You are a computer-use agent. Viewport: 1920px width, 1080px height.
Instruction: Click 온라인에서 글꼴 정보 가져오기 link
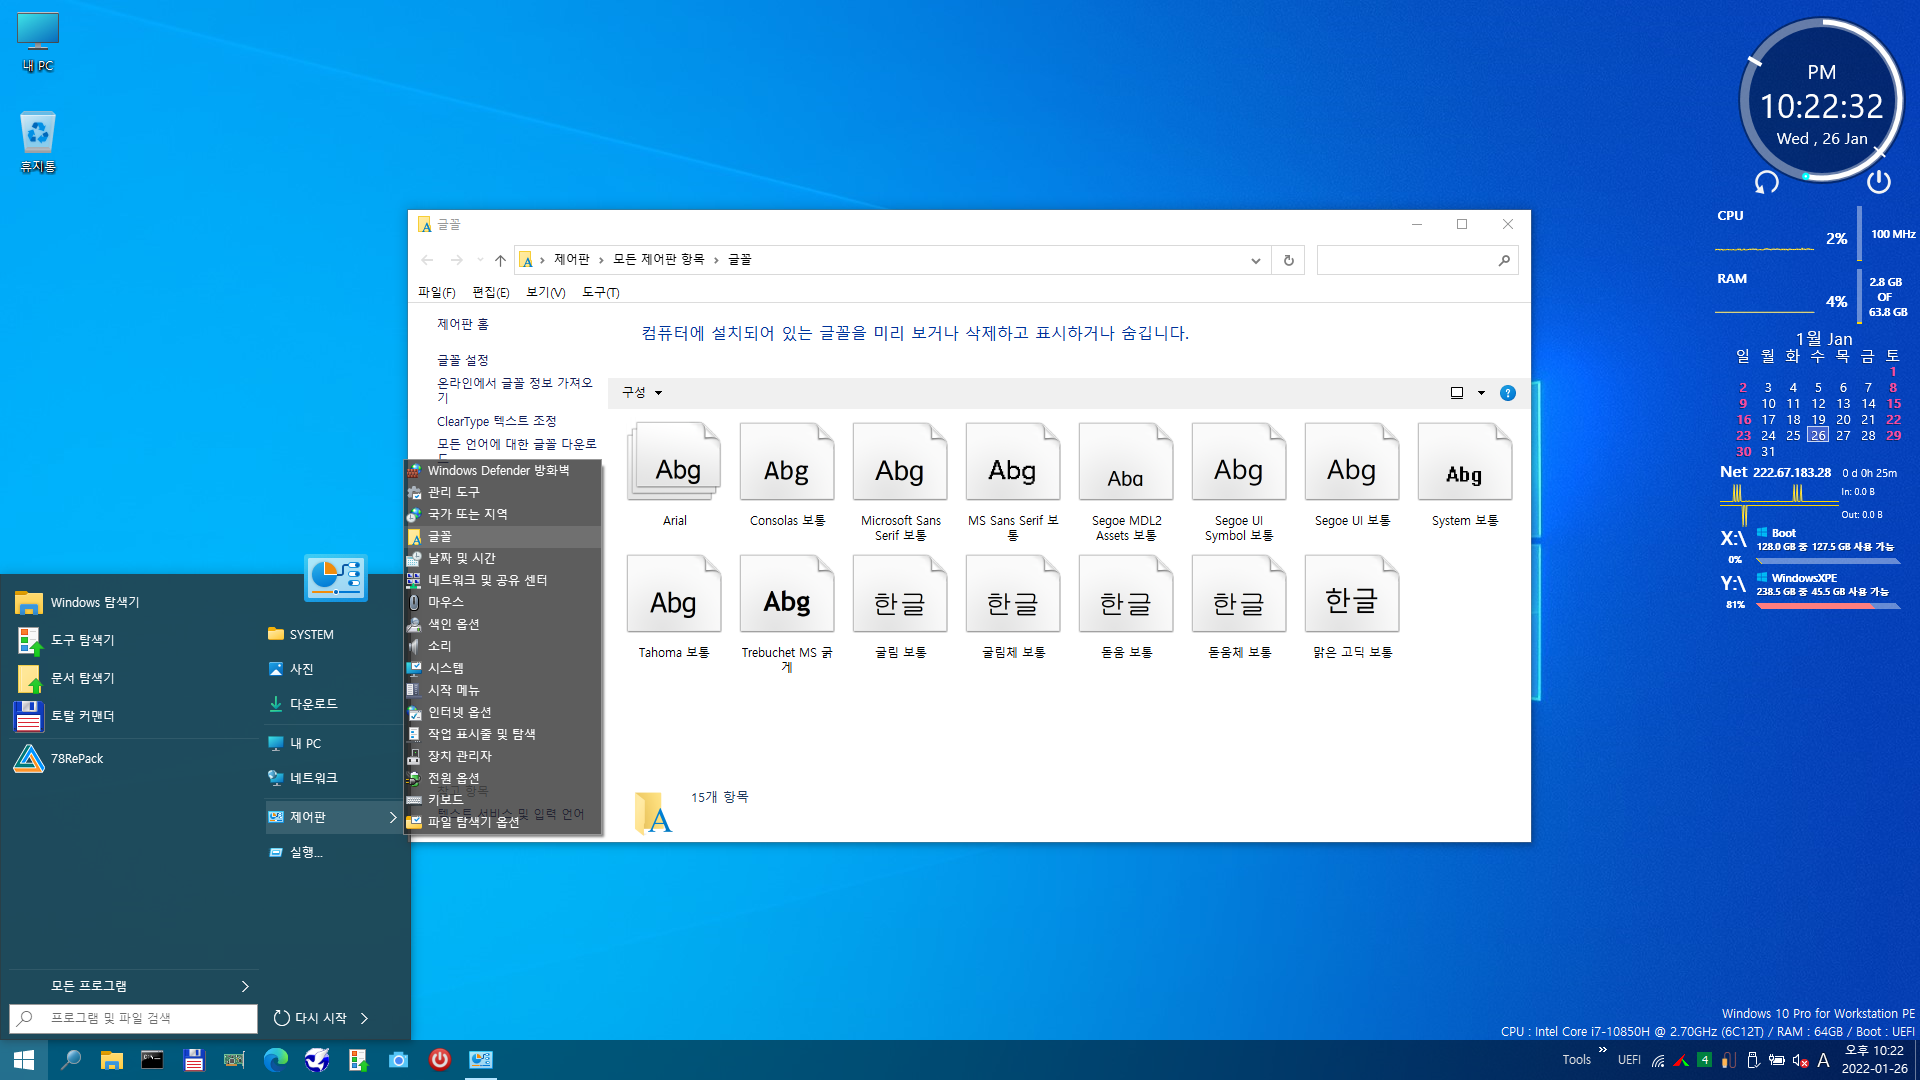(514, 390)
